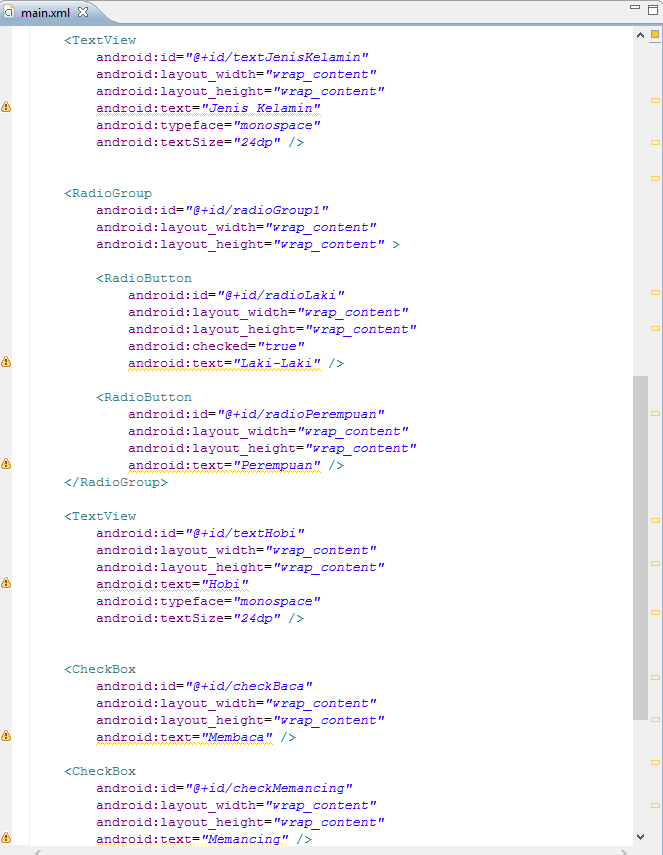Screen dimensions: 663x855
Task: Click warning icon beside Hobi text line
Action: point(6,583)
